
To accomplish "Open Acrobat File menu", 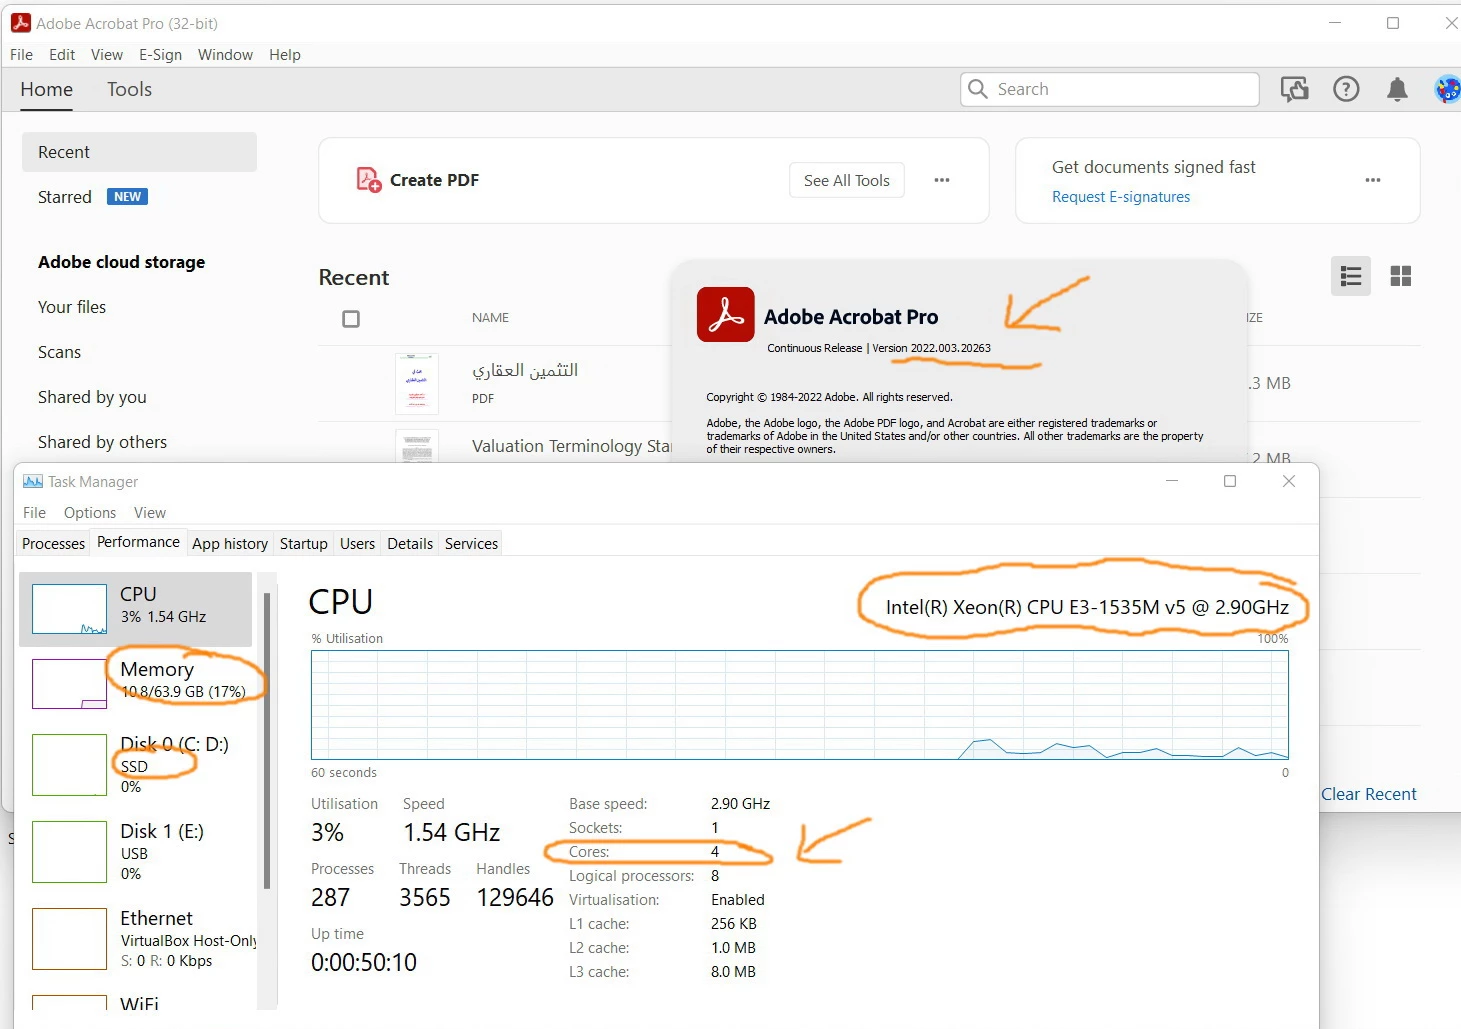I will 21,55.
